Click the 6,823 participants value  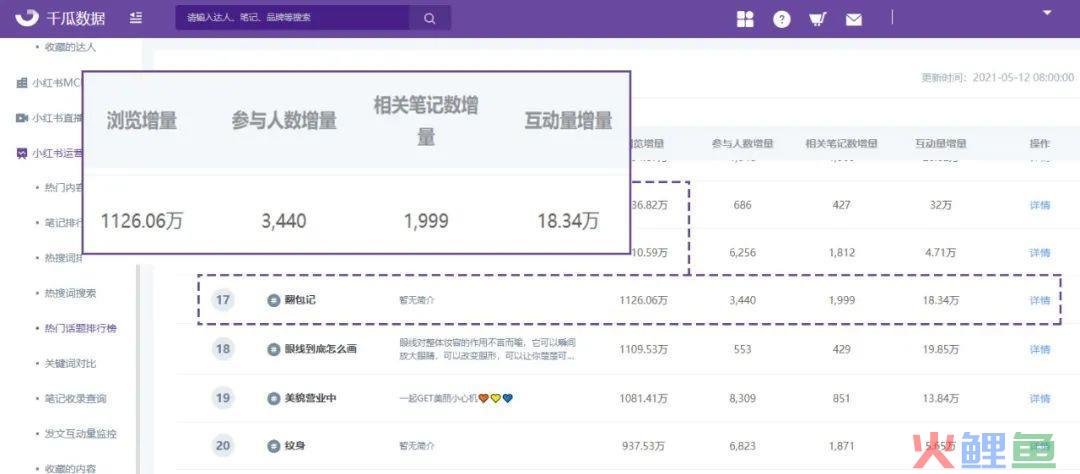[742, 446]
